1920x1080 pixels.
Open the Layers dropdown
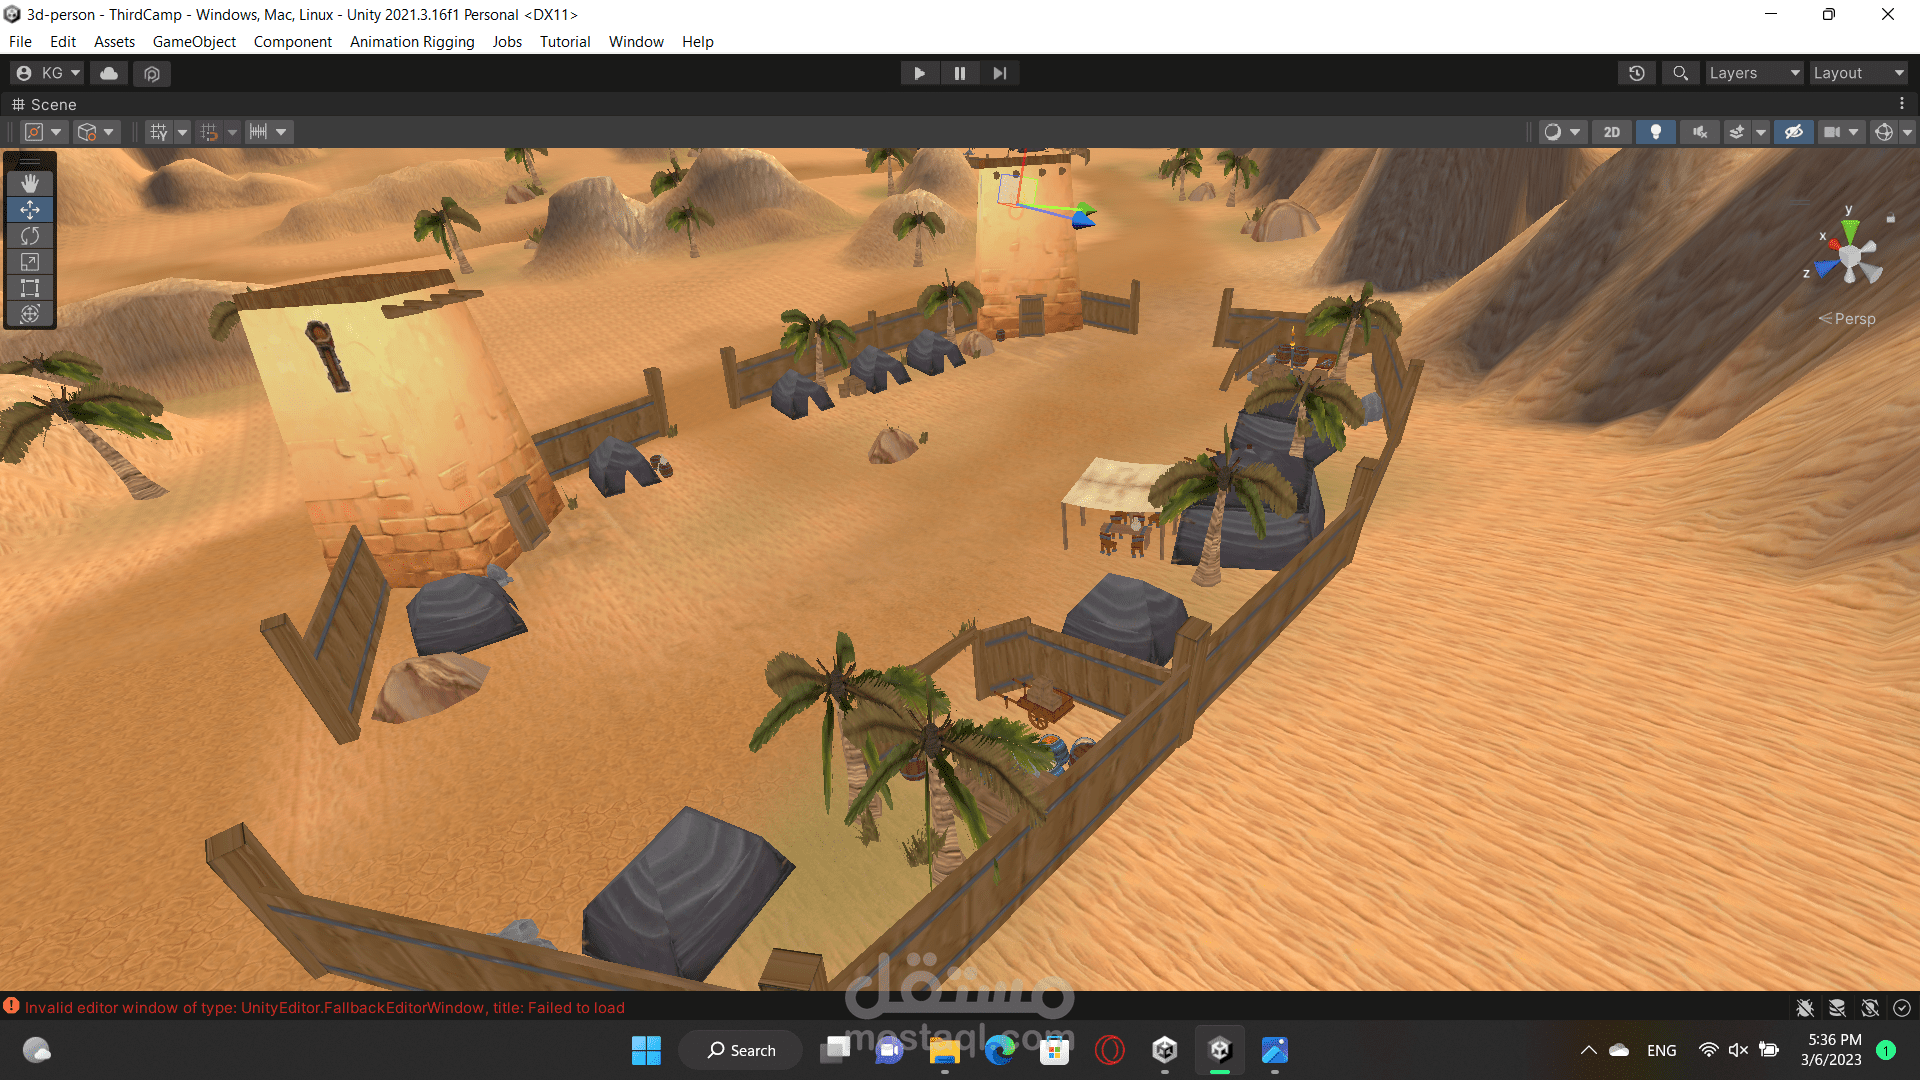coord(1753,73)
